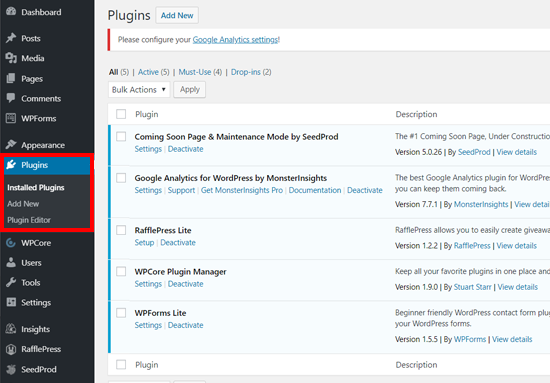The height and width of the screenshot is (383, 550).
Task: Deactivate the WPForms Lite plugin
Action: (x=186, y=325)
